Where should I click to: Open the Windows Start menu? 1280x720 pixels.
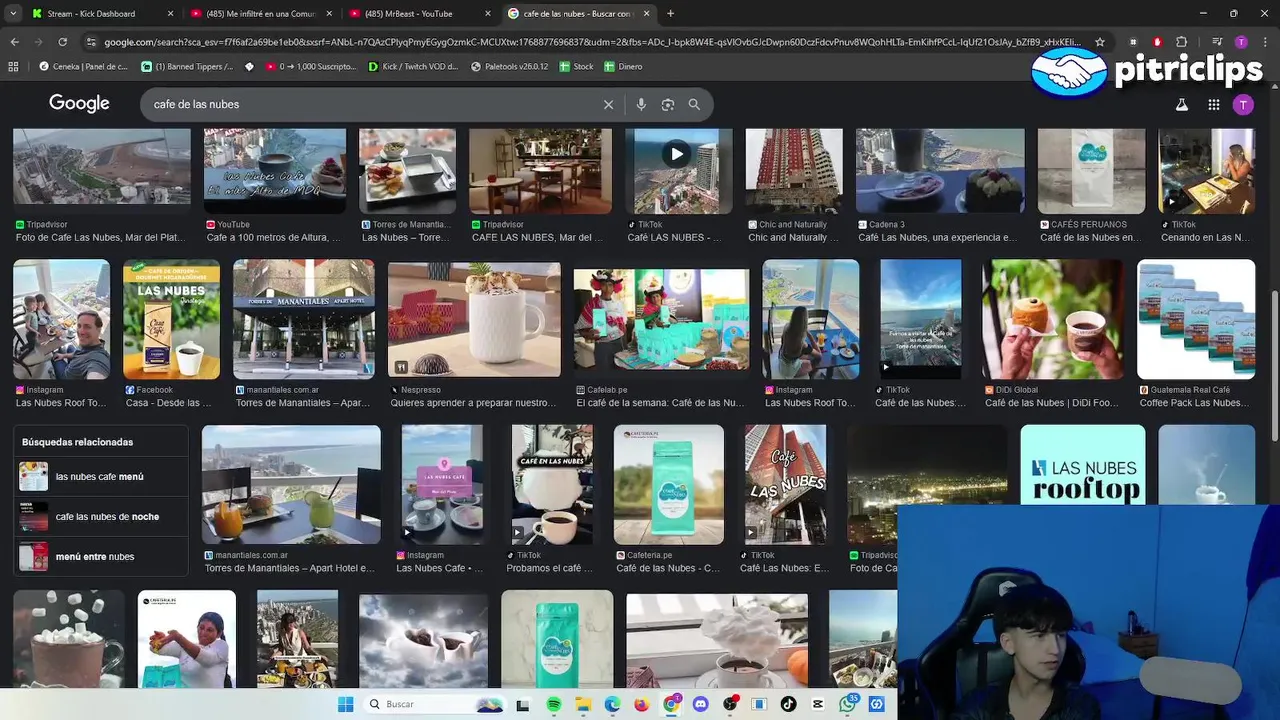[345, 704]
